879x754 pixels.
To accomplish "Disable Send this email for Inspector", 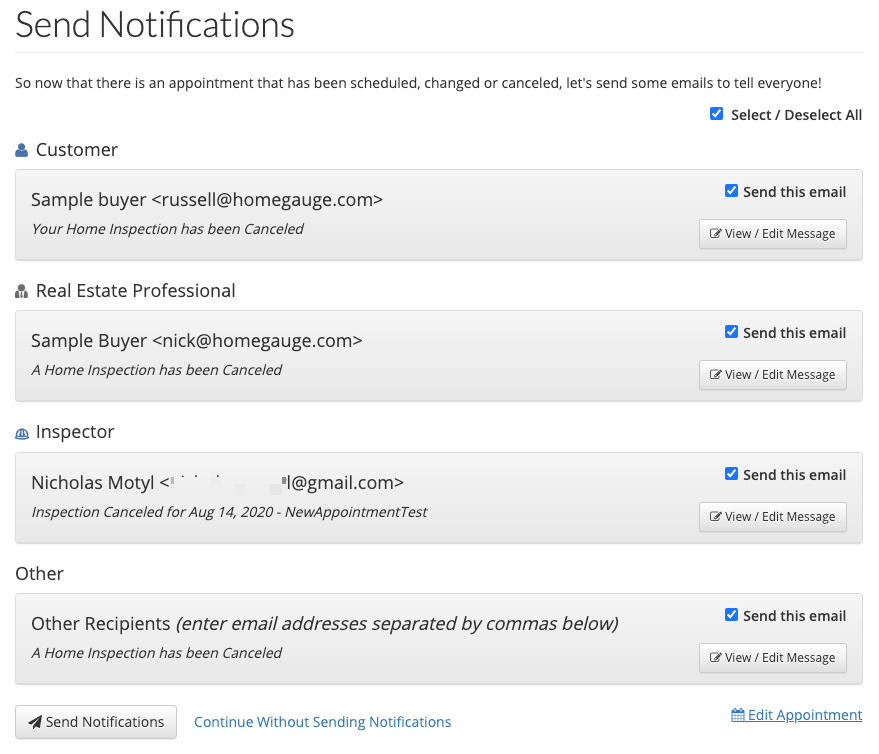I will coord(731,474).
